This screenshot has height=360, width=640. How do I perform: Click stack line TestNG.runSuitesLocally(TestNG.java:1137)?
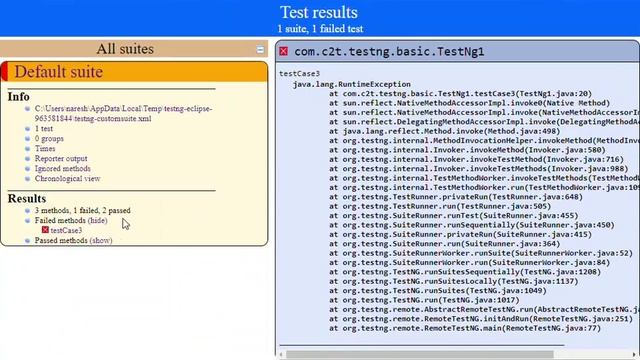pyautogui.click(x=454, y=281)
